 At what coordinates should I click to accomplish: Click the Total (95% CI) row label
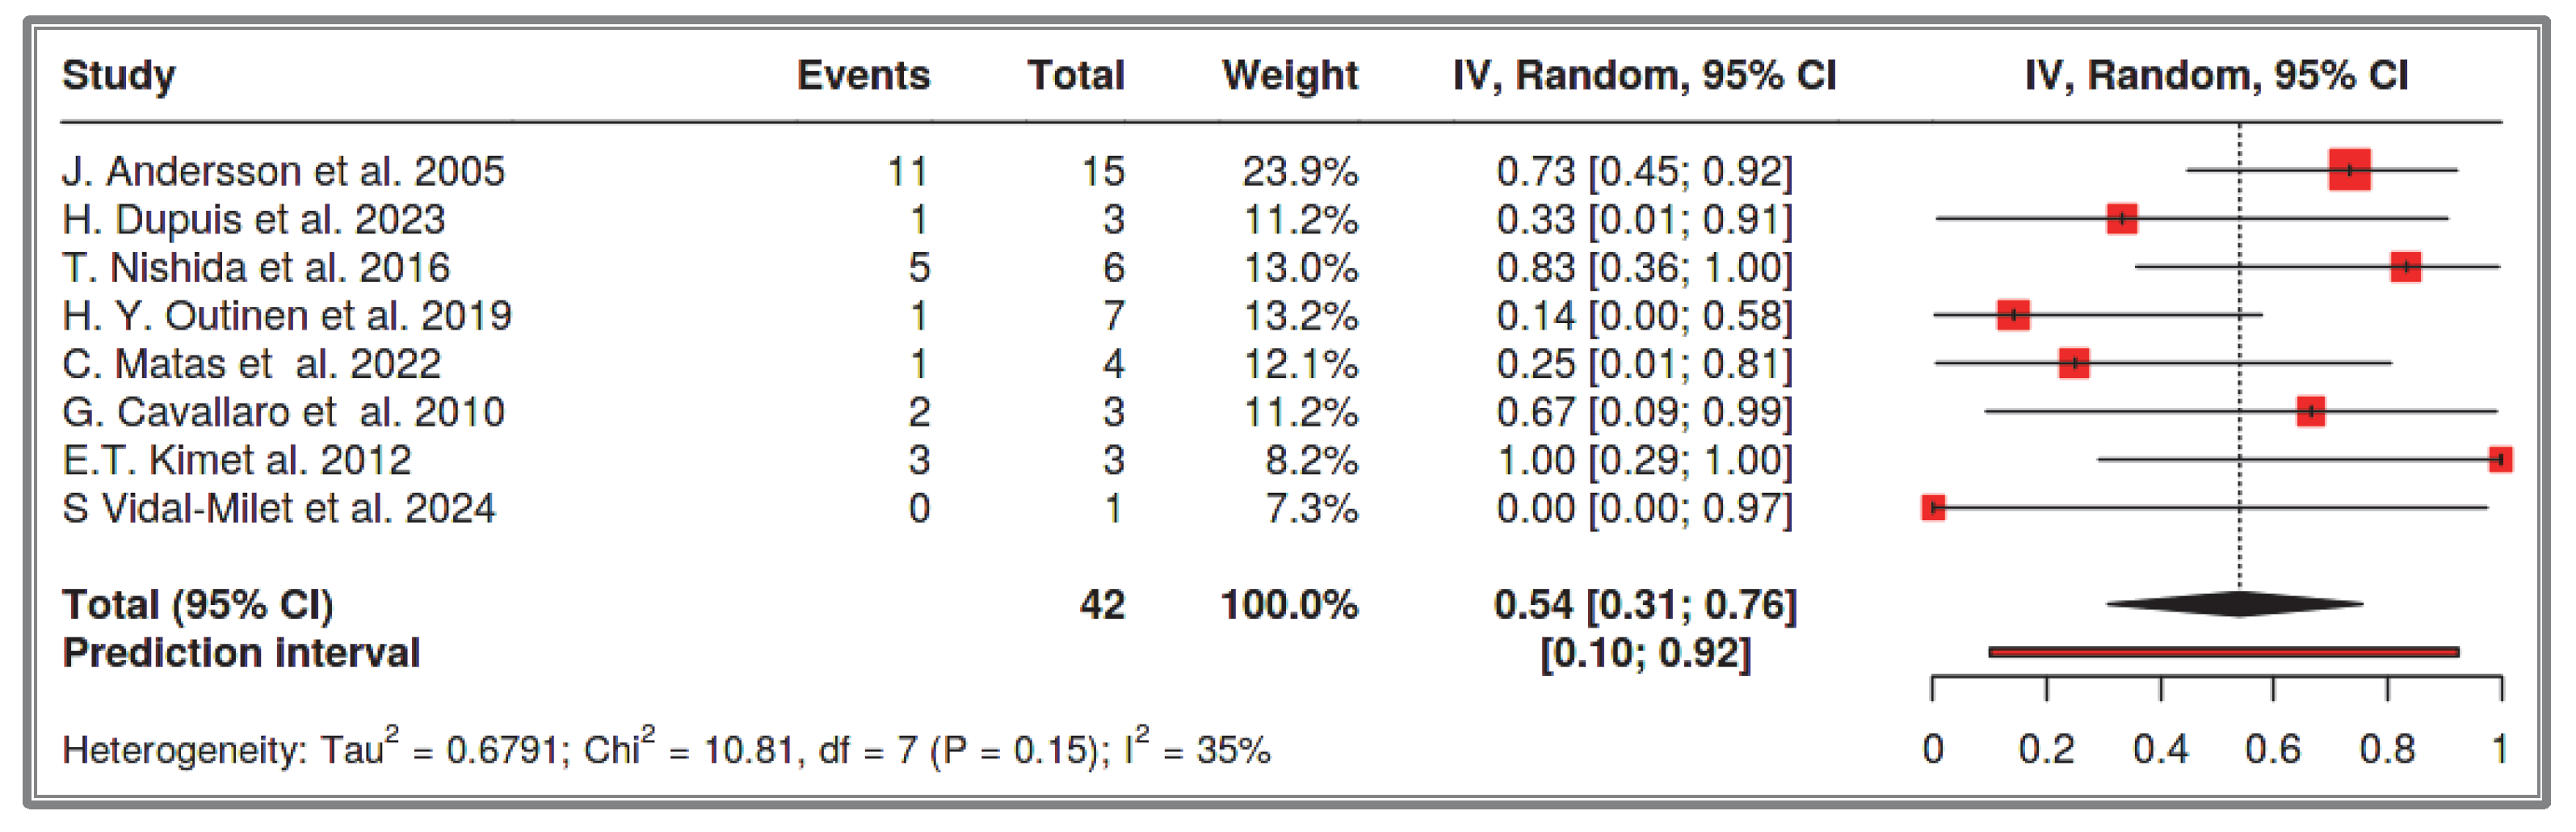tap(197, 604)
